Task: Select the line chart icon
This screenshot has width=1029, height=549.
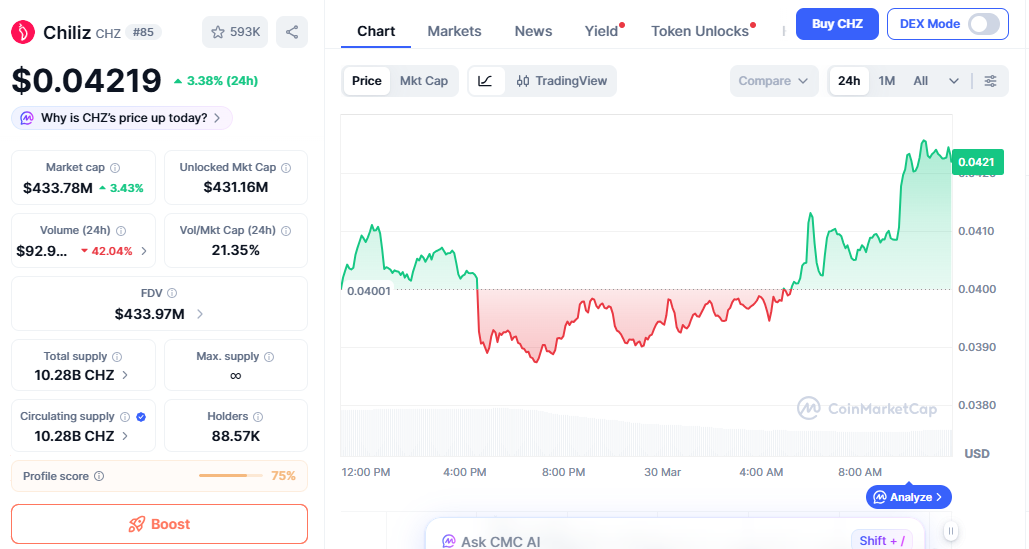Action: point(486,81)
